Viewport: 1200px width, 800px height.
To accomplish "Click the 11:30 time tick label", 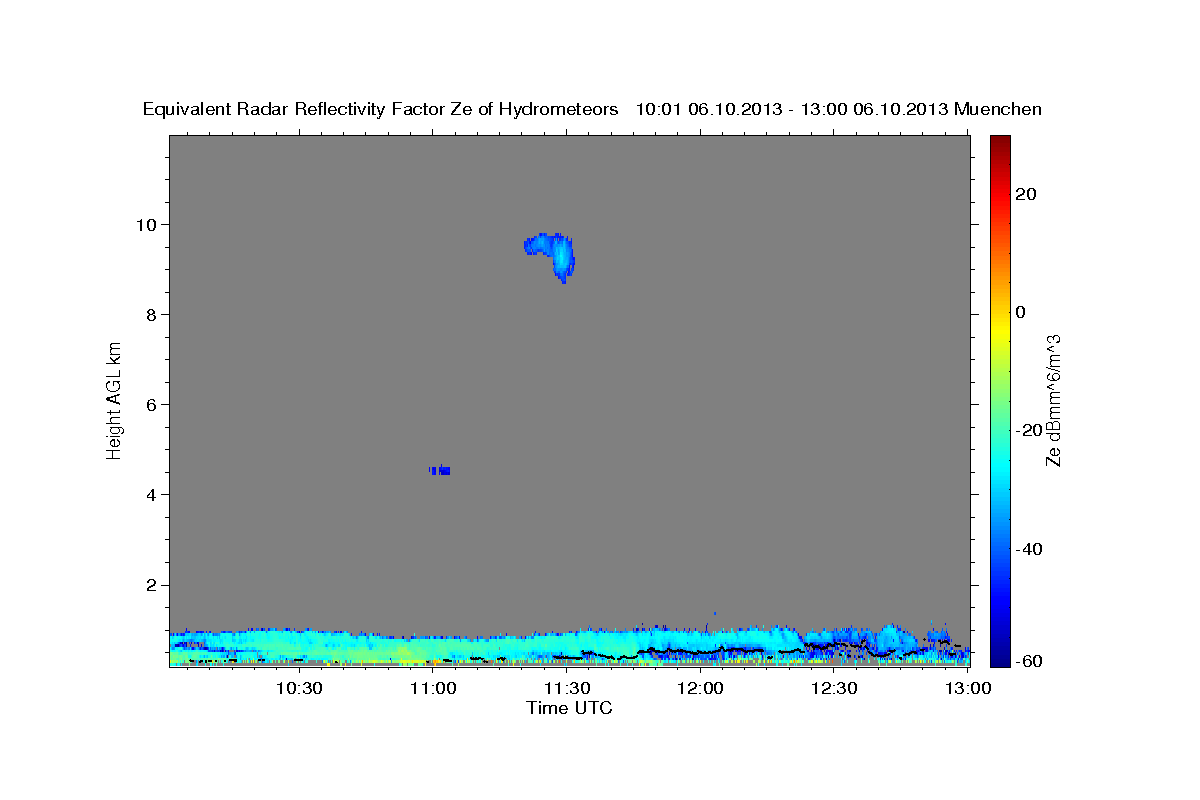I will 566,688.
